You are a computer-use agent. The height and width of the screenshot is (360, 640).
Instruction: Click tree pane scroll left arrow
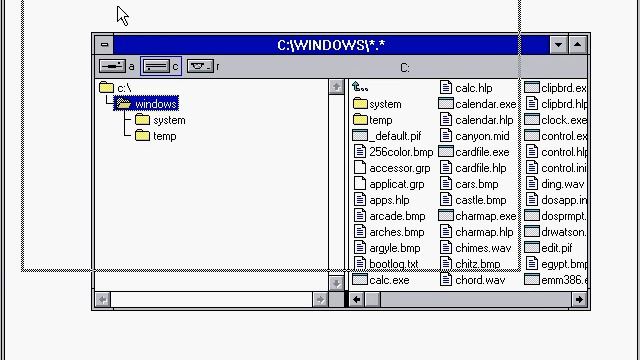[102, 300]
